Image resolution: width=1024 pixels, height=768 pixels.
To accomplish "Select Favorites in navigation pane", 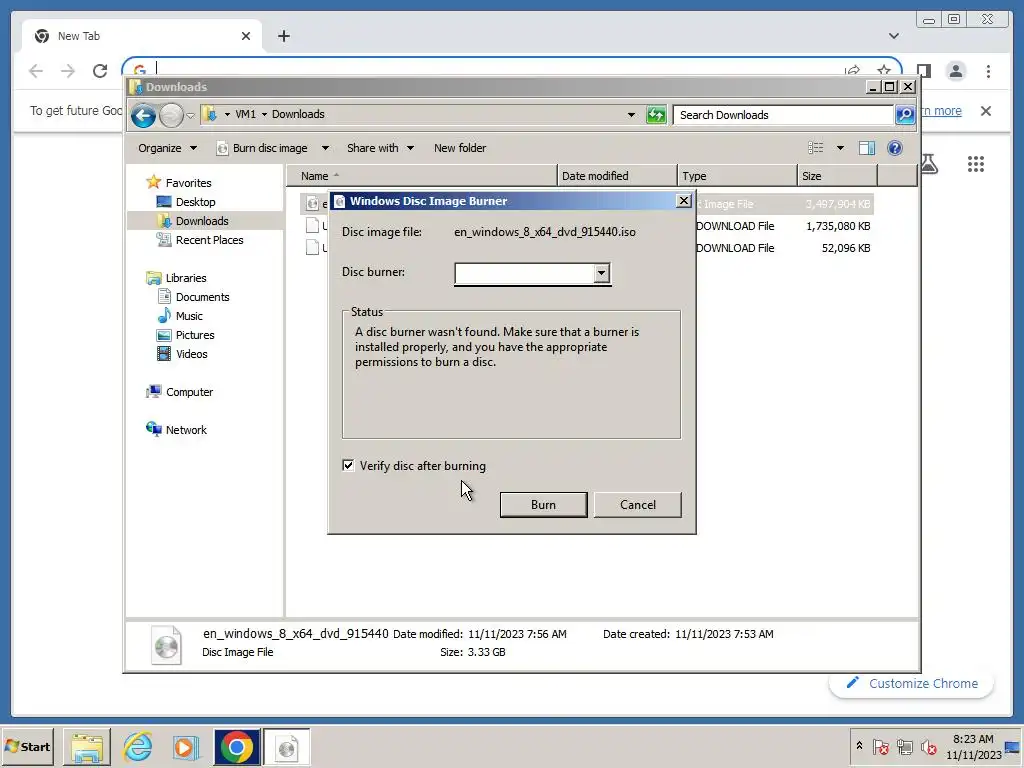I will (x=188, y=183).
